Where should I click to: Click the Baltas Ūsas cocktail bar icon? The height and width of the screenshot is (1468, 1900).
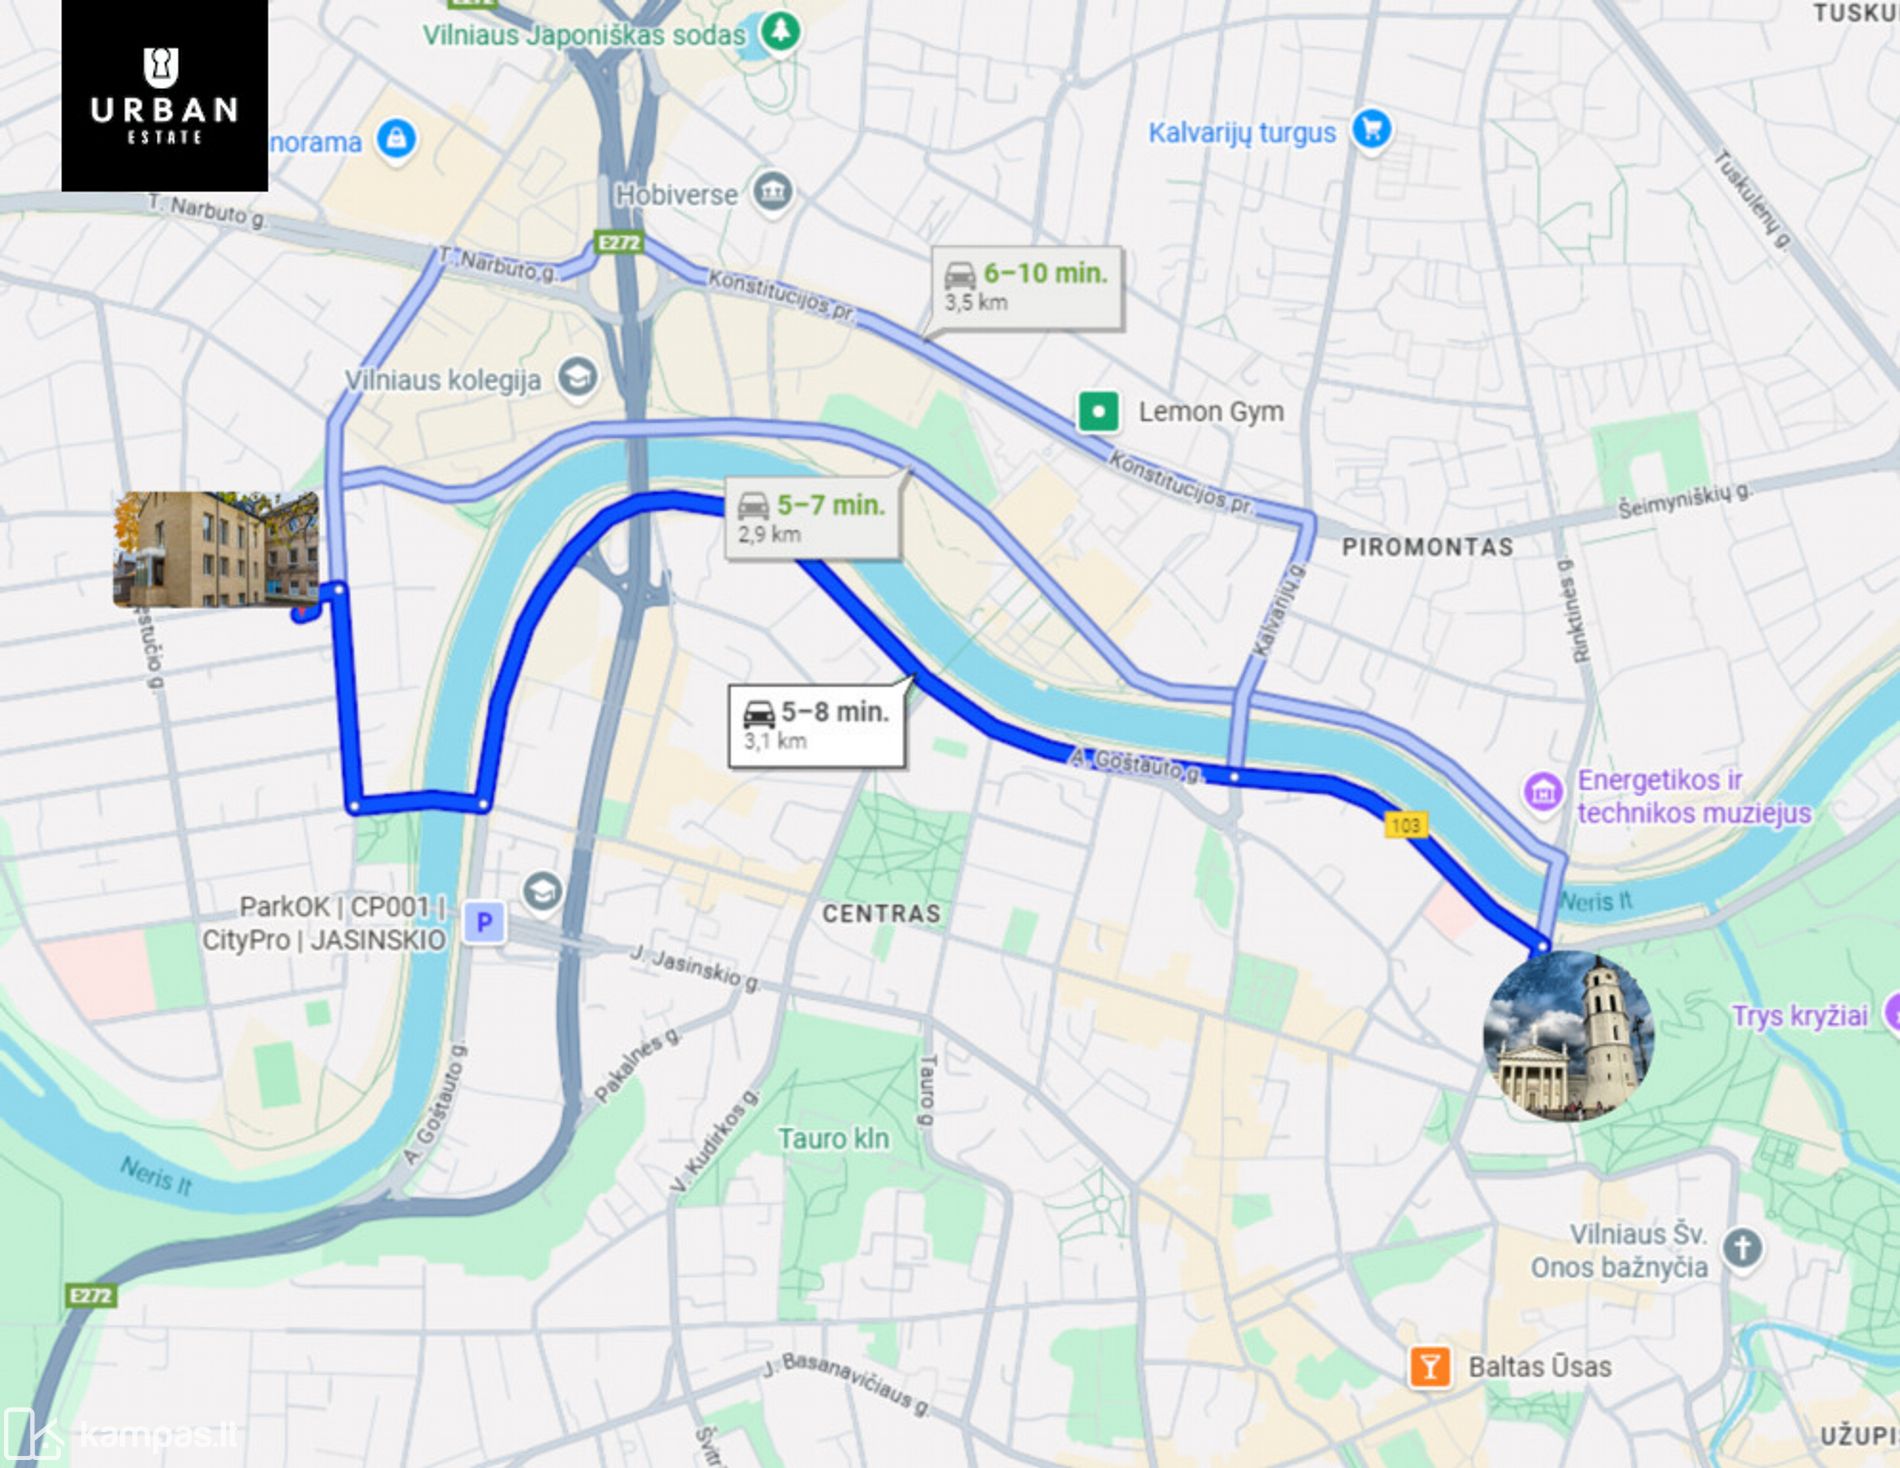pos(1429,1366)
